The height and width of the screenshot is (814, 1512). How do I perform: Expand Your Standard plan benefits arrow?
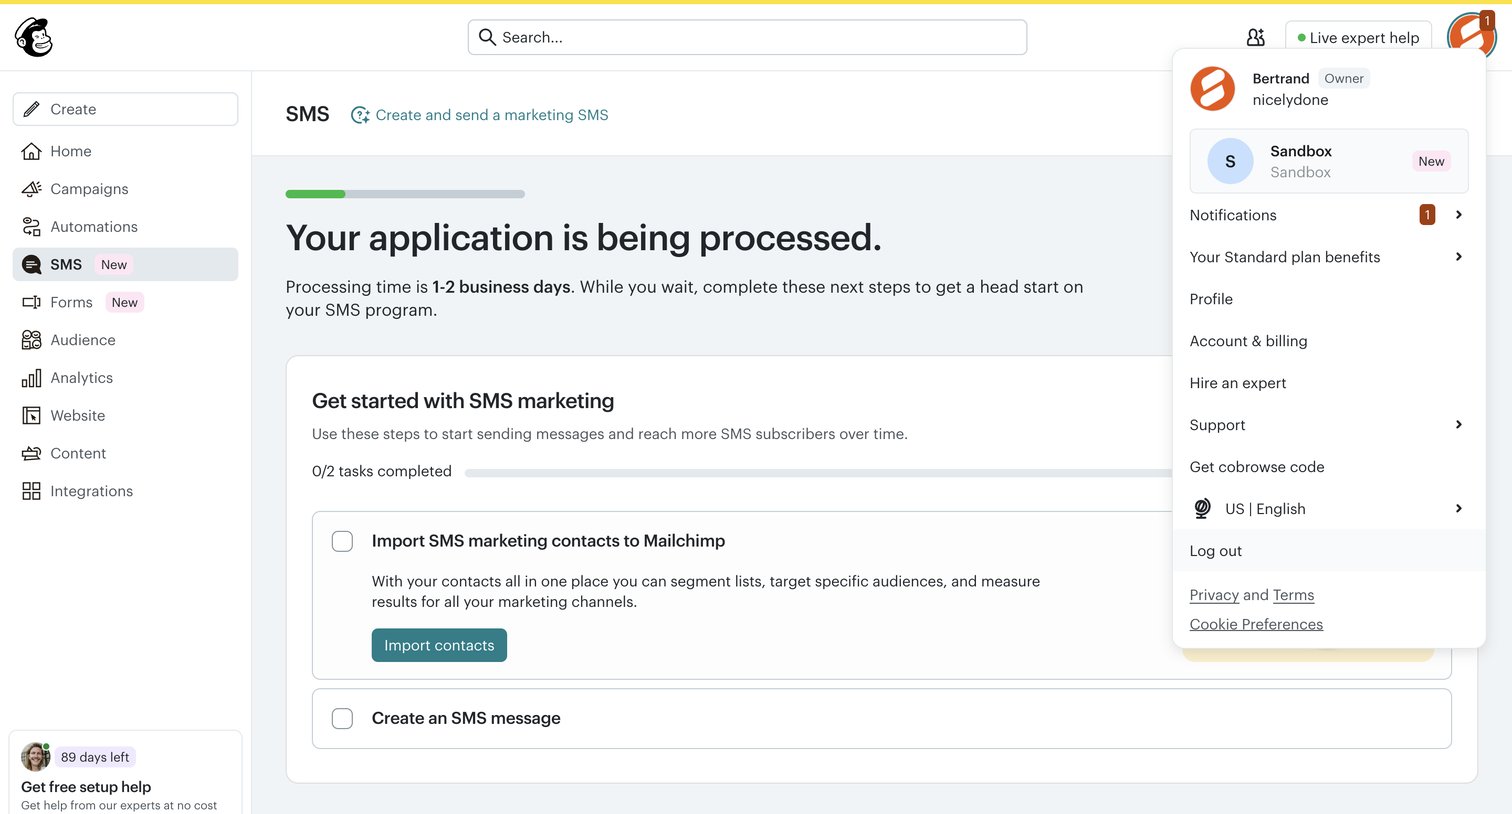[1459, 257]
